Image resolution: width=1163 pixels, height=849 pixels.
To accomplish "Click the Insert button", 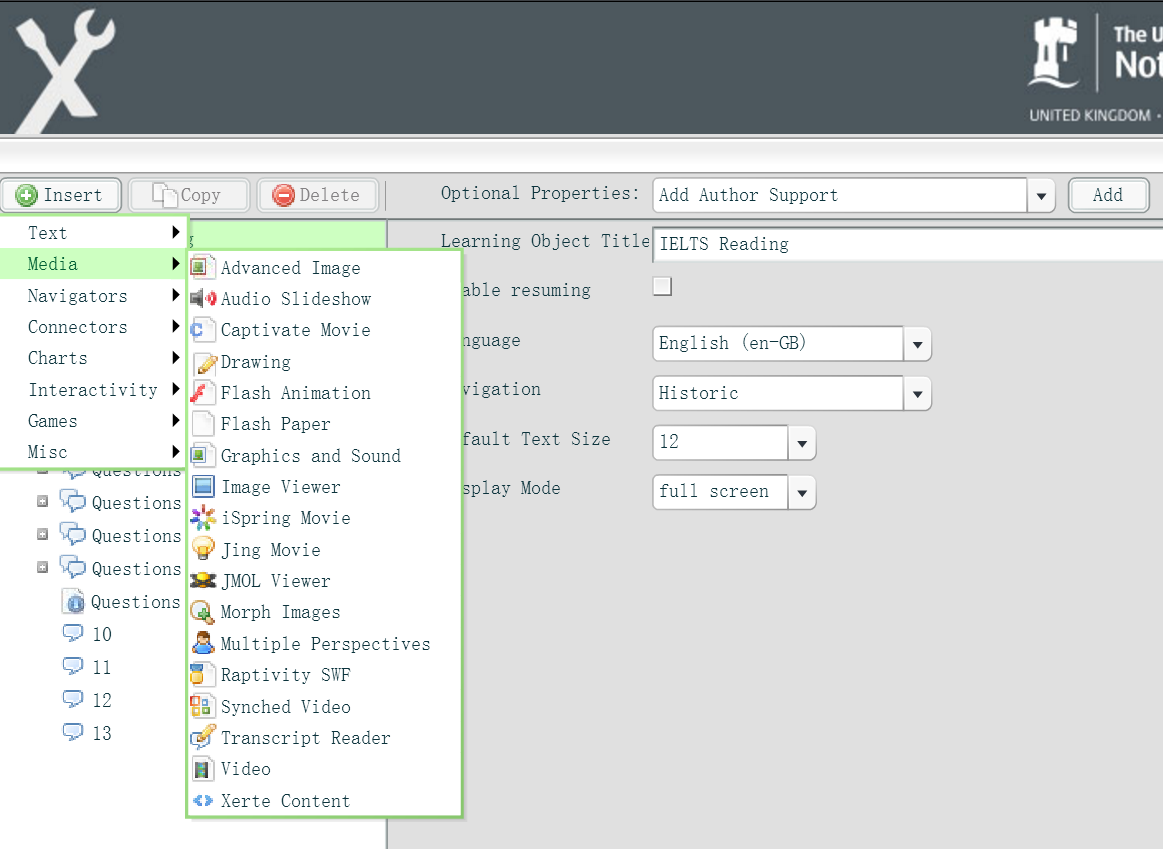I will point(61,195).
